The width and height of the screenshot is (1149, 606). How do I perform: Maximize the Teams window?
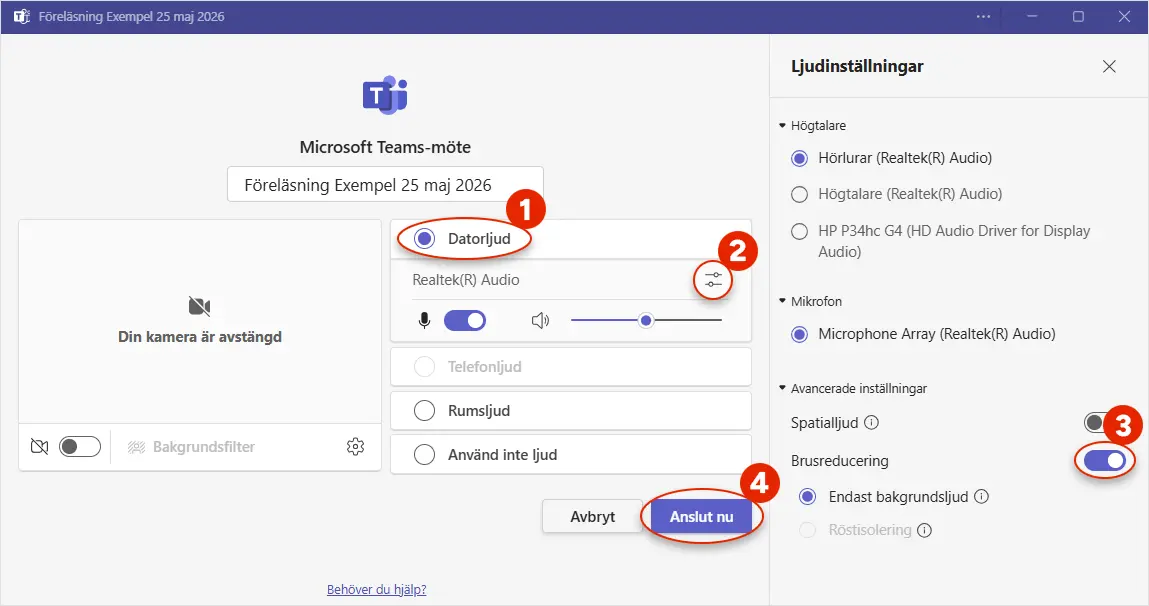point(1078,17)
